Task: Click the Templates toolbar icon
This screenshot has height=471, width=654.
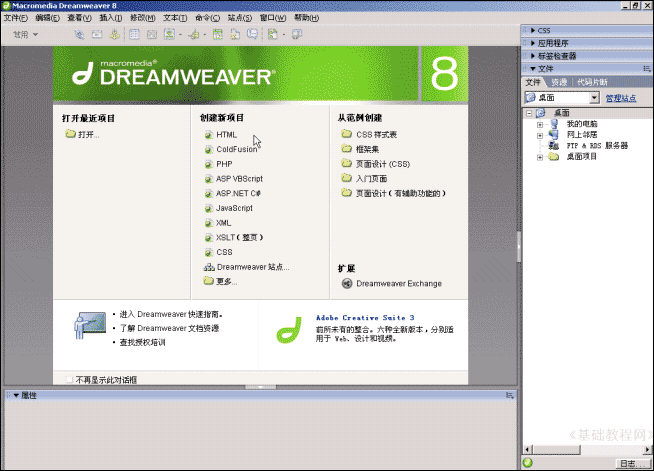Action: (273, 35)
